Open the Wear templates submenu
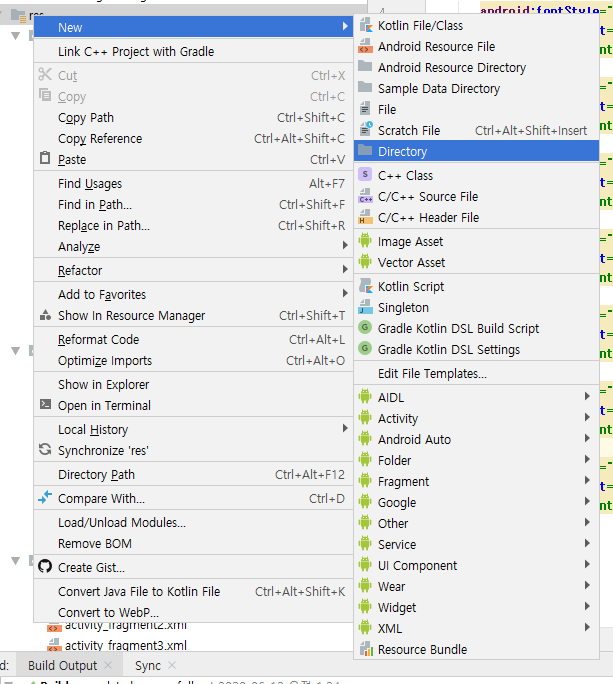The width and height of the screenshot is (613, 684). pyautogui.click(x=476, y=586)
